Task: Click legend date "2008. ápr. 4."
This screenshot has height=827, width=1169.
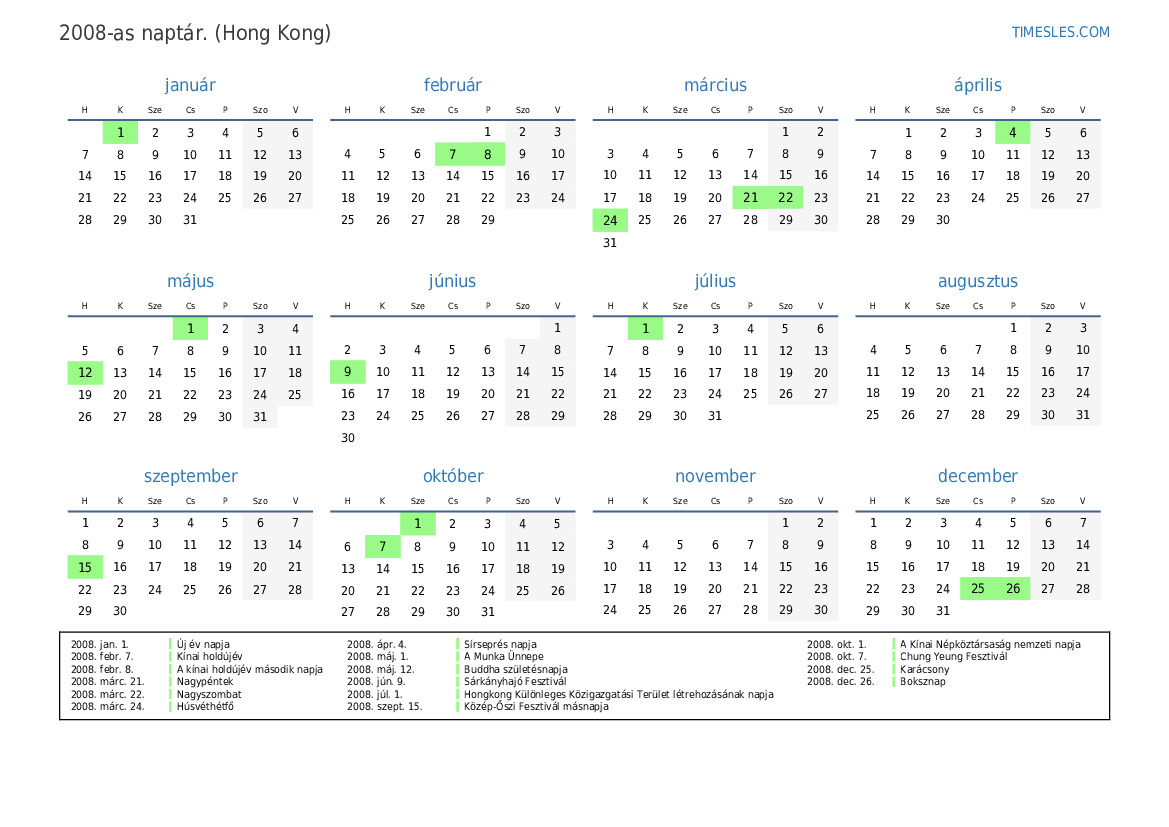Action: [x=376, y=644]
